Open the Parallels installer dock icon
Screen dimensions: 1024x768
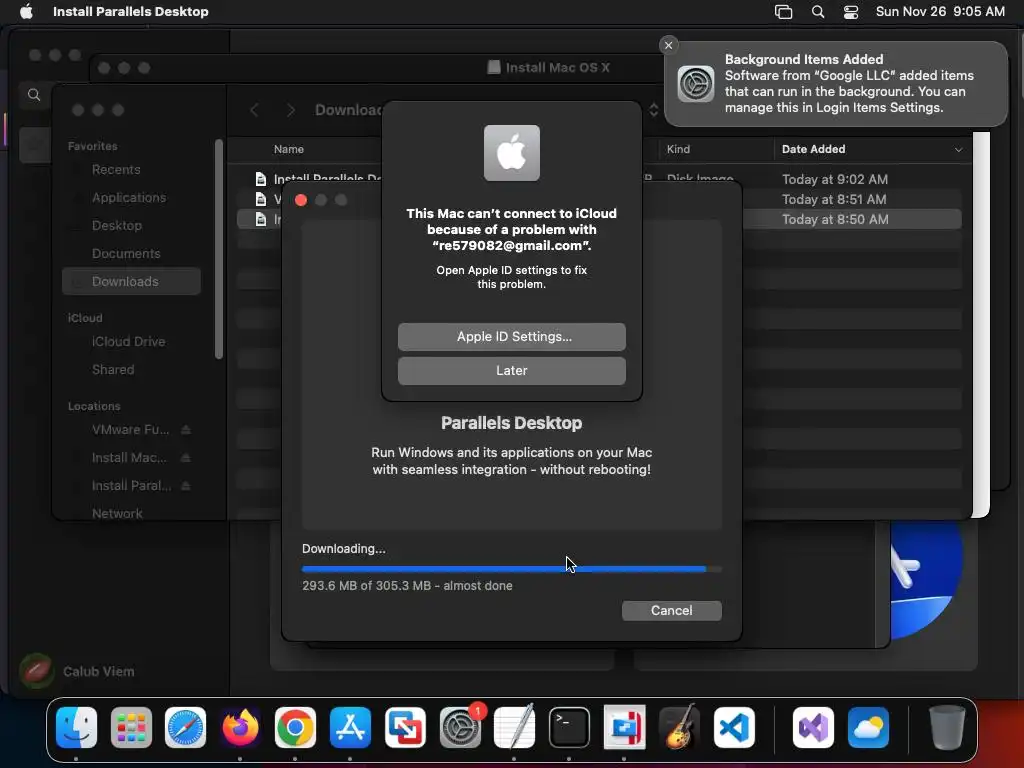coord(624,727)
